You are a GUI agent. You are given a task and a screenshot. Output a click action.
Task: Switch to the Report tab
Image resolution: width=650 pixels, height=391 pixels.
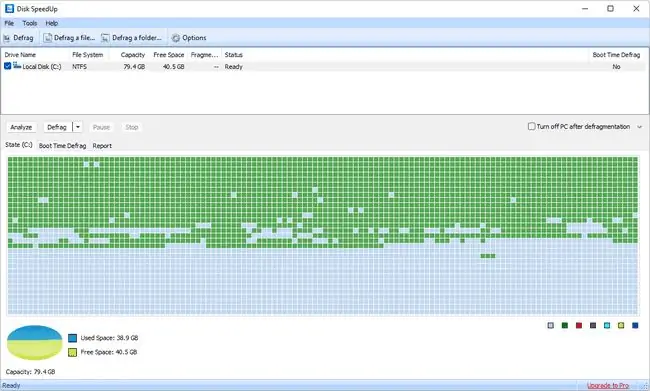click(x=102, y=146)
